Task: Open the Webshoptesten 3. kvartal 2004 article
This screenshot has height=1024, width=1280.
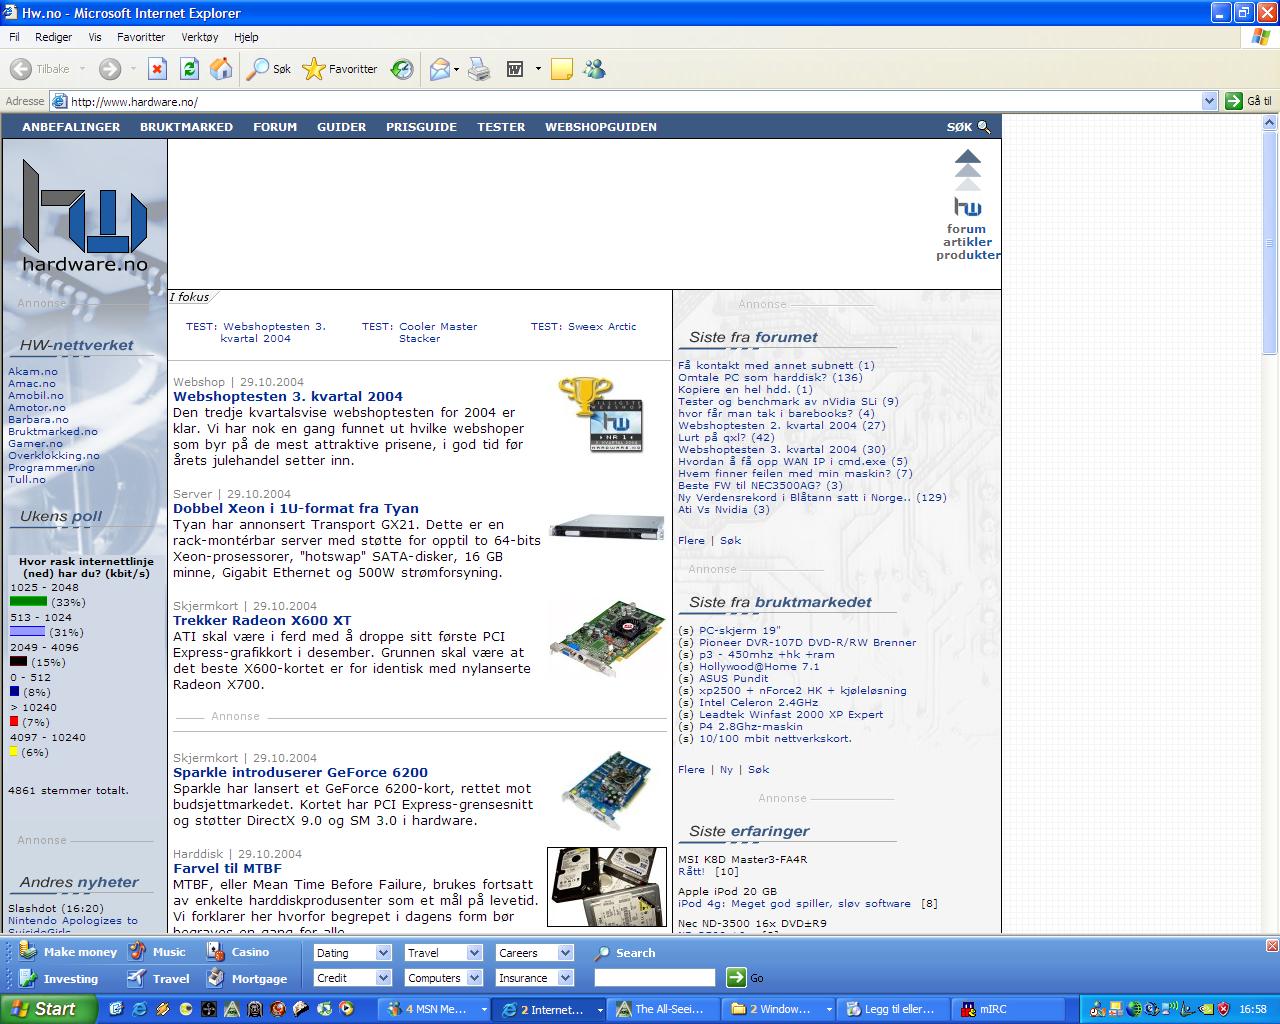Action: (x=288, y=396)
